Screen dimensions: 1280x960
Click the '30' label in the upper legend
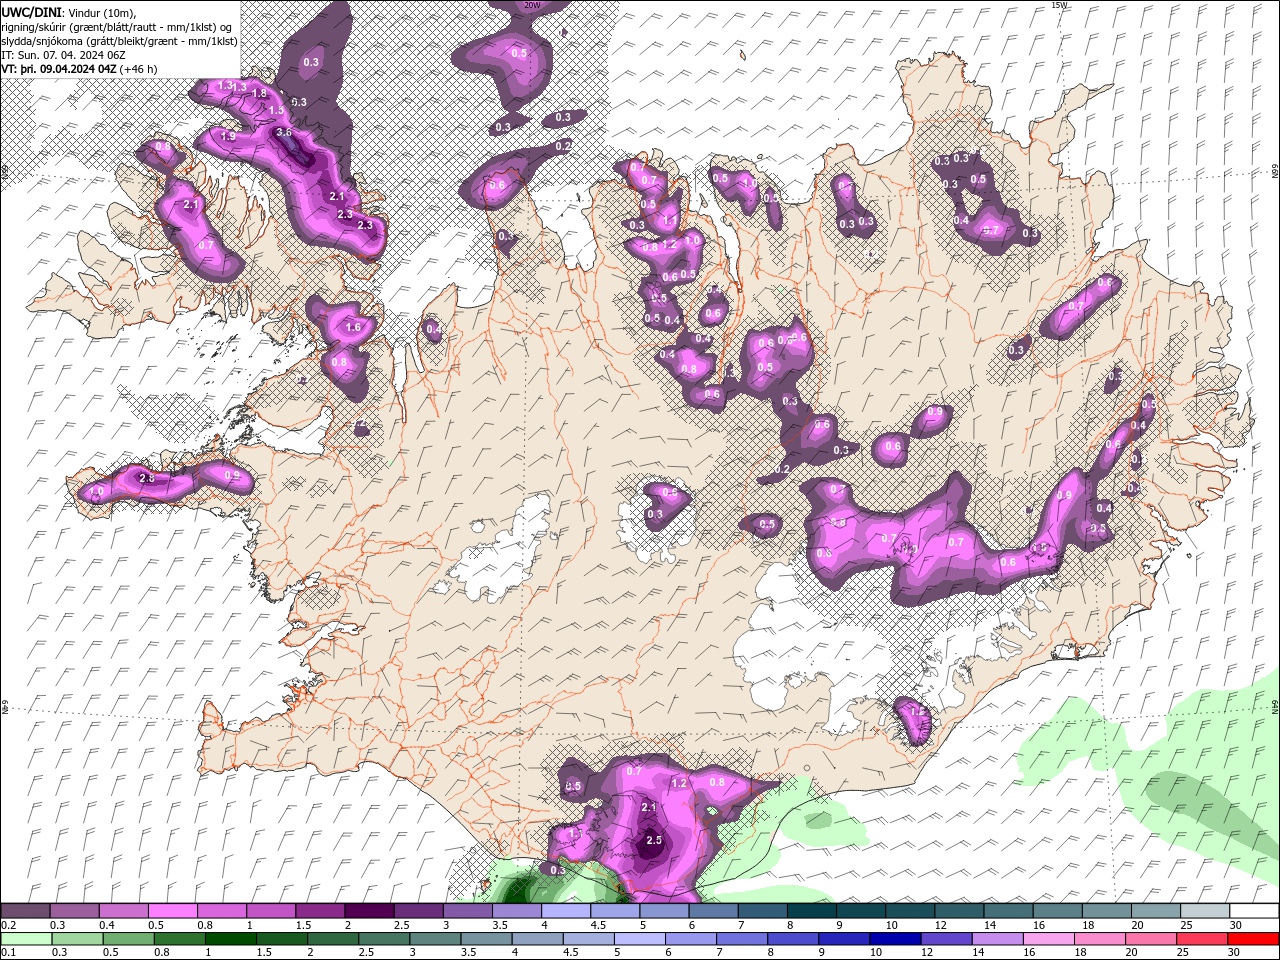click(1236, 925)
